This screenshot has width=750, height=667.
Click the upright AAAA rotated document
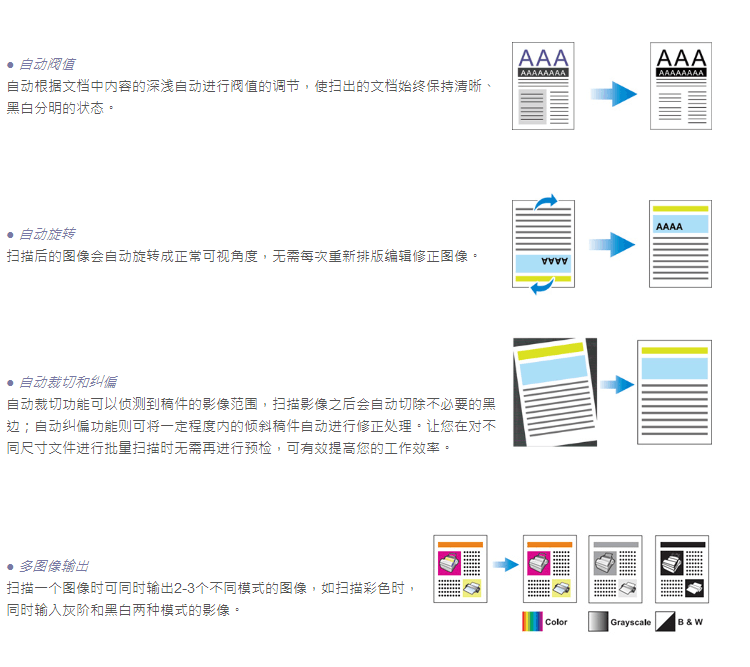click(680, 244)
